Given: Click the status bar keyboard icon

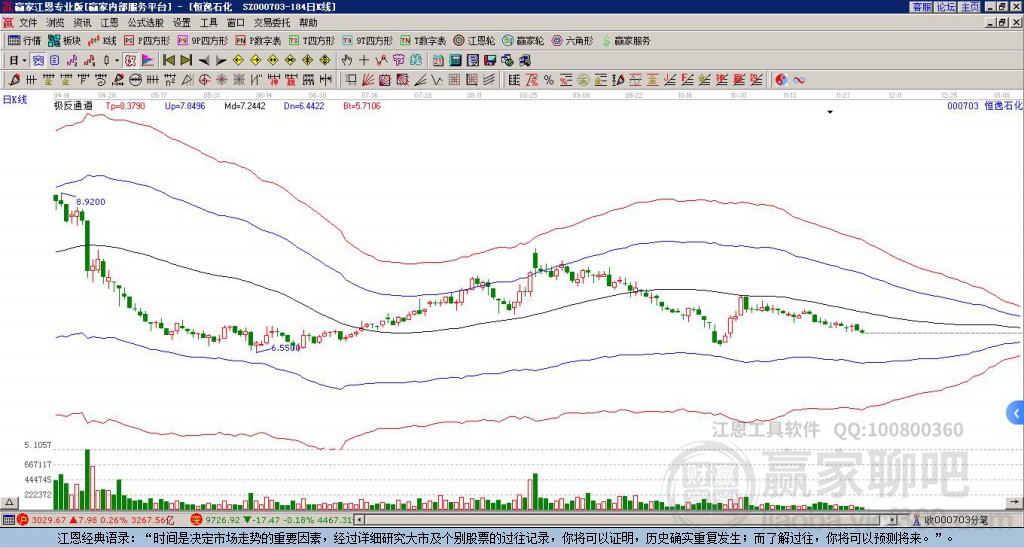Looking at the screenshot, I should point(8,520).
